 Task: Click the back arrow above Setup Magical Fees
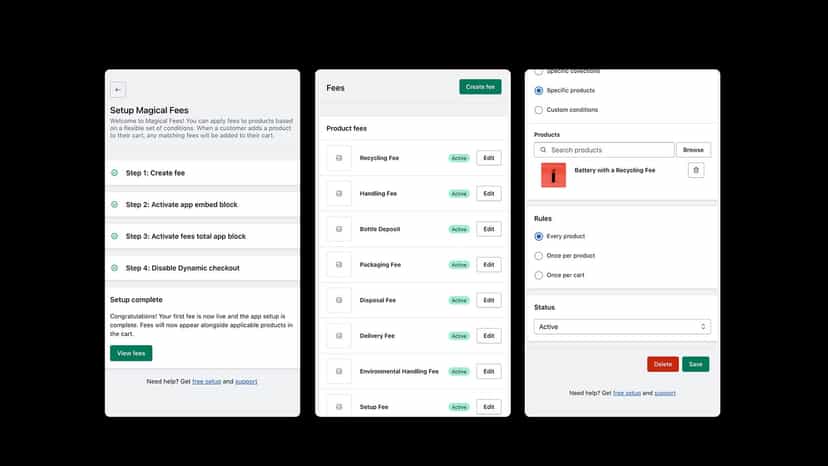click(x=118, y=90)
